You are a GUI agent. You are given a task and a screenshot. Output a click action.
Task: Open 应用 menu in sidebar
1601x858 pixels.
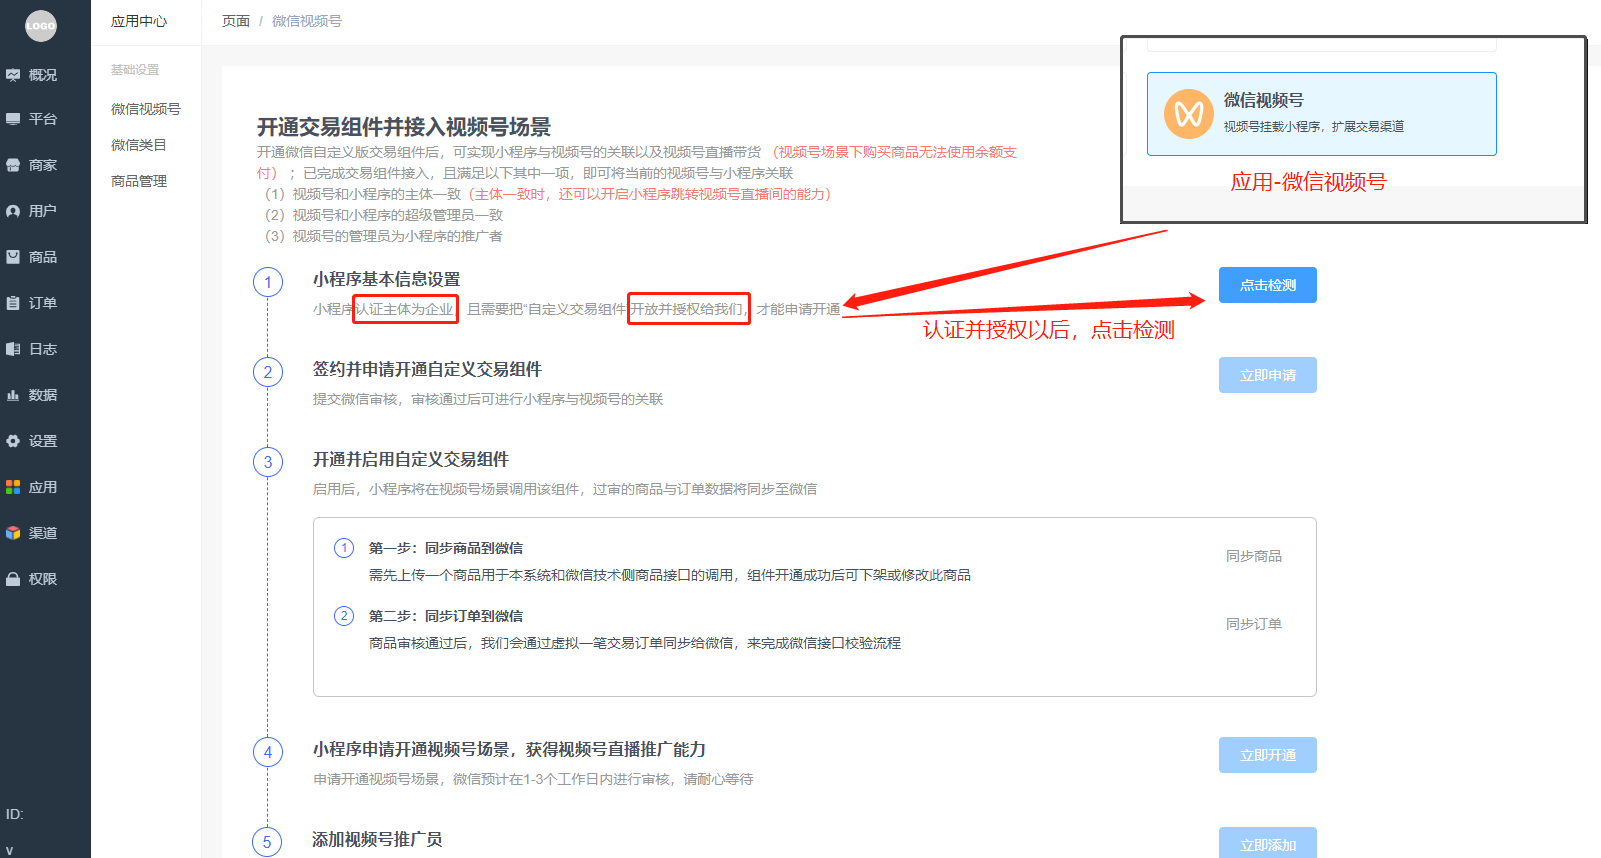pos(45,487)
